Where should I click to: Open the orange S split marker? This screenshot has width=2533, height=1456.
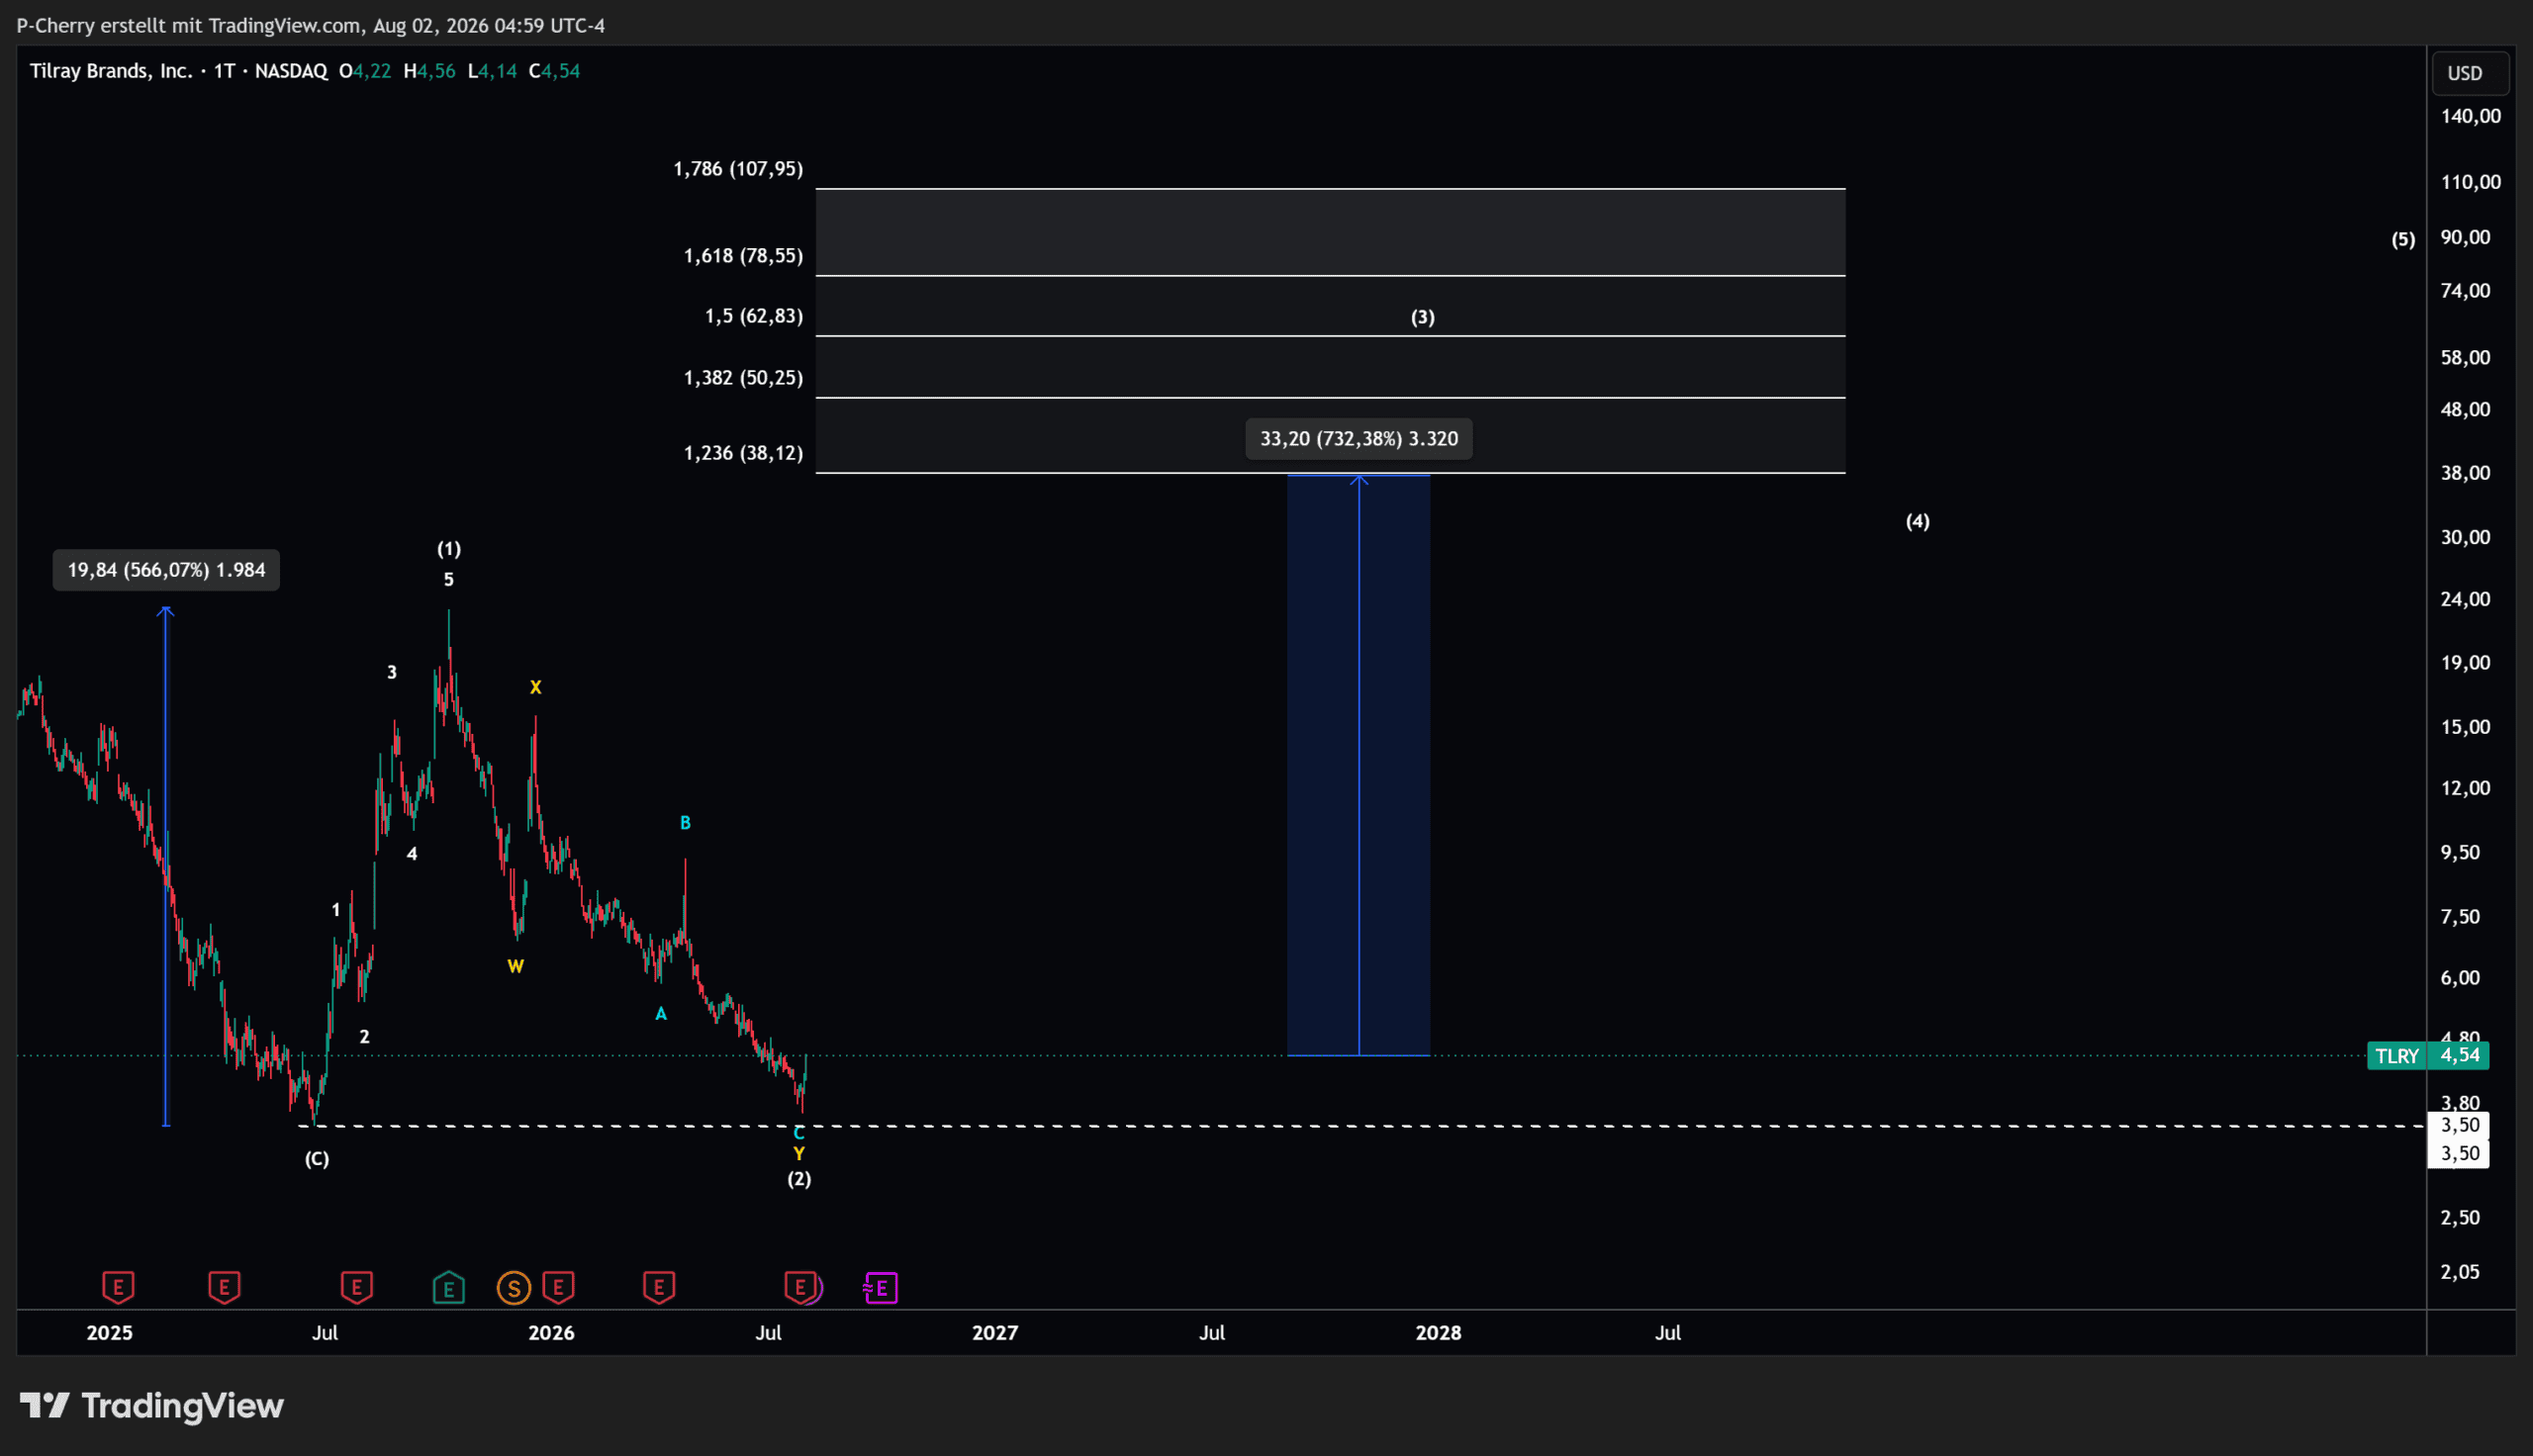514,1288
